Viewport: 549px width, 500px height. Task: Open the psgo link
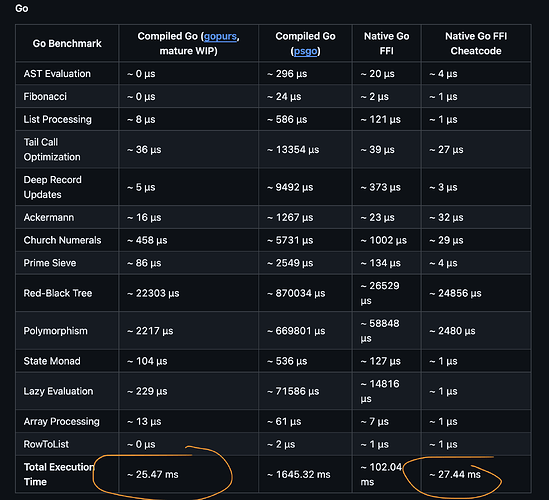305,51
